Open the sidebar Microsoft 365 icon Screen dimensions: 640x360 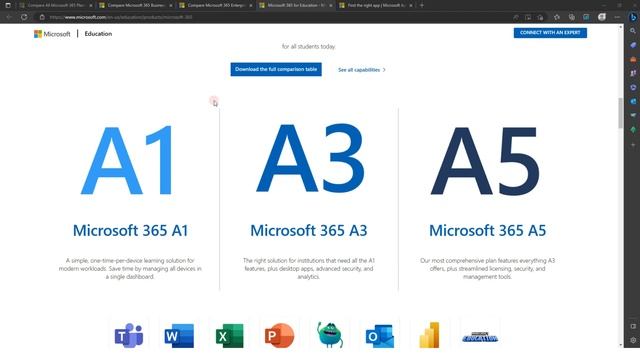[x=633, y=87]
